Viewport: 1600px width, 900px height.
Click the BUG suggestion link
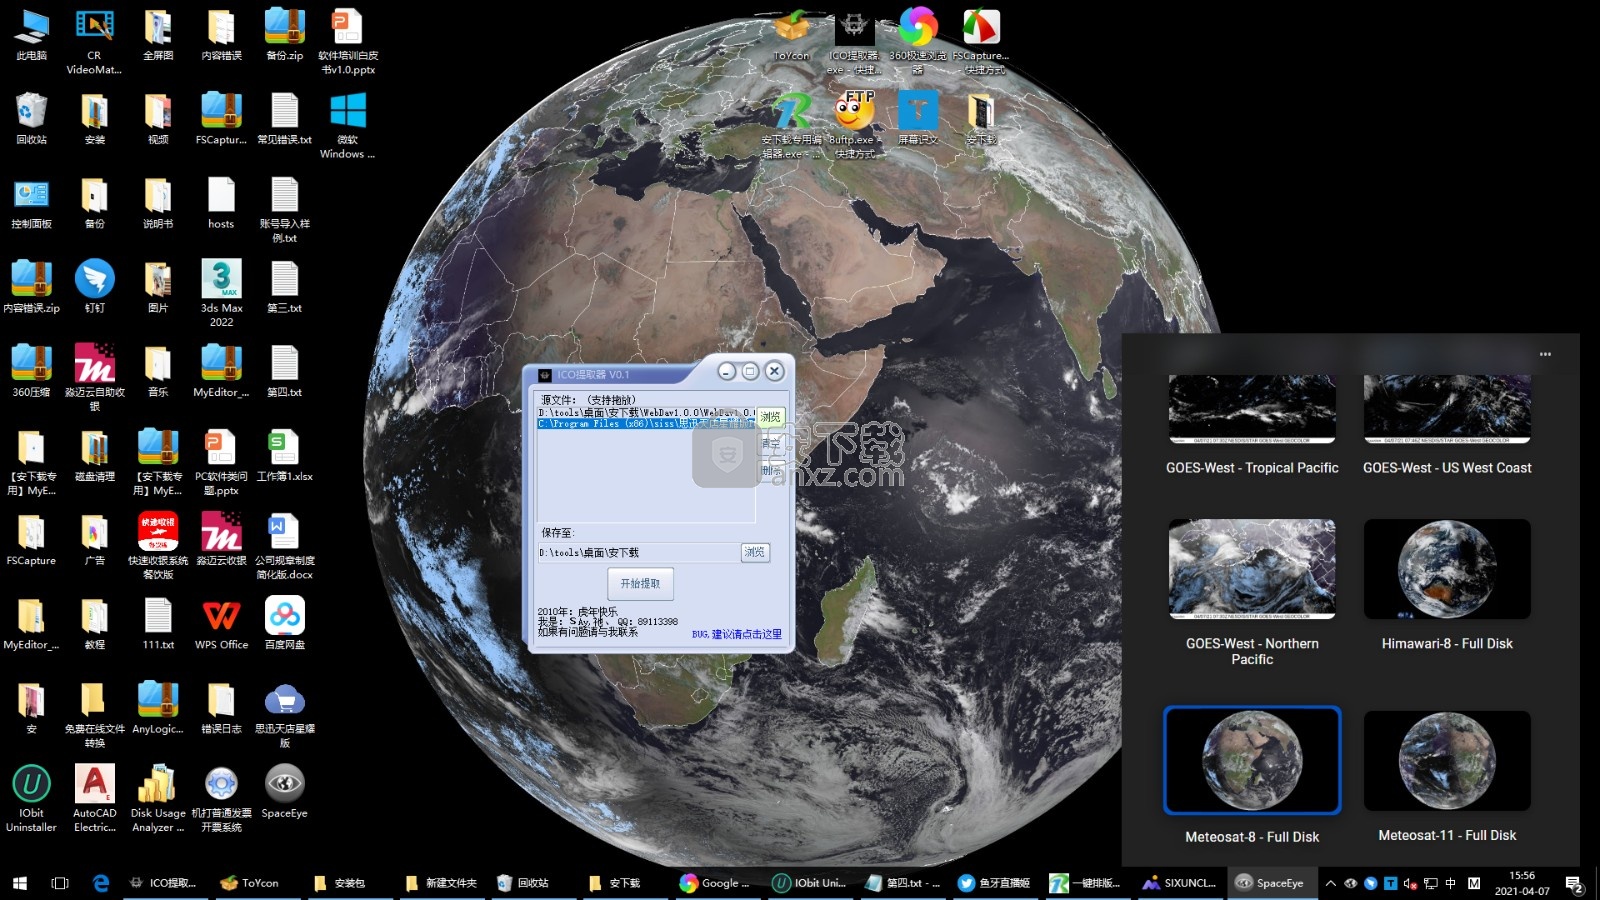coord(737,634)
